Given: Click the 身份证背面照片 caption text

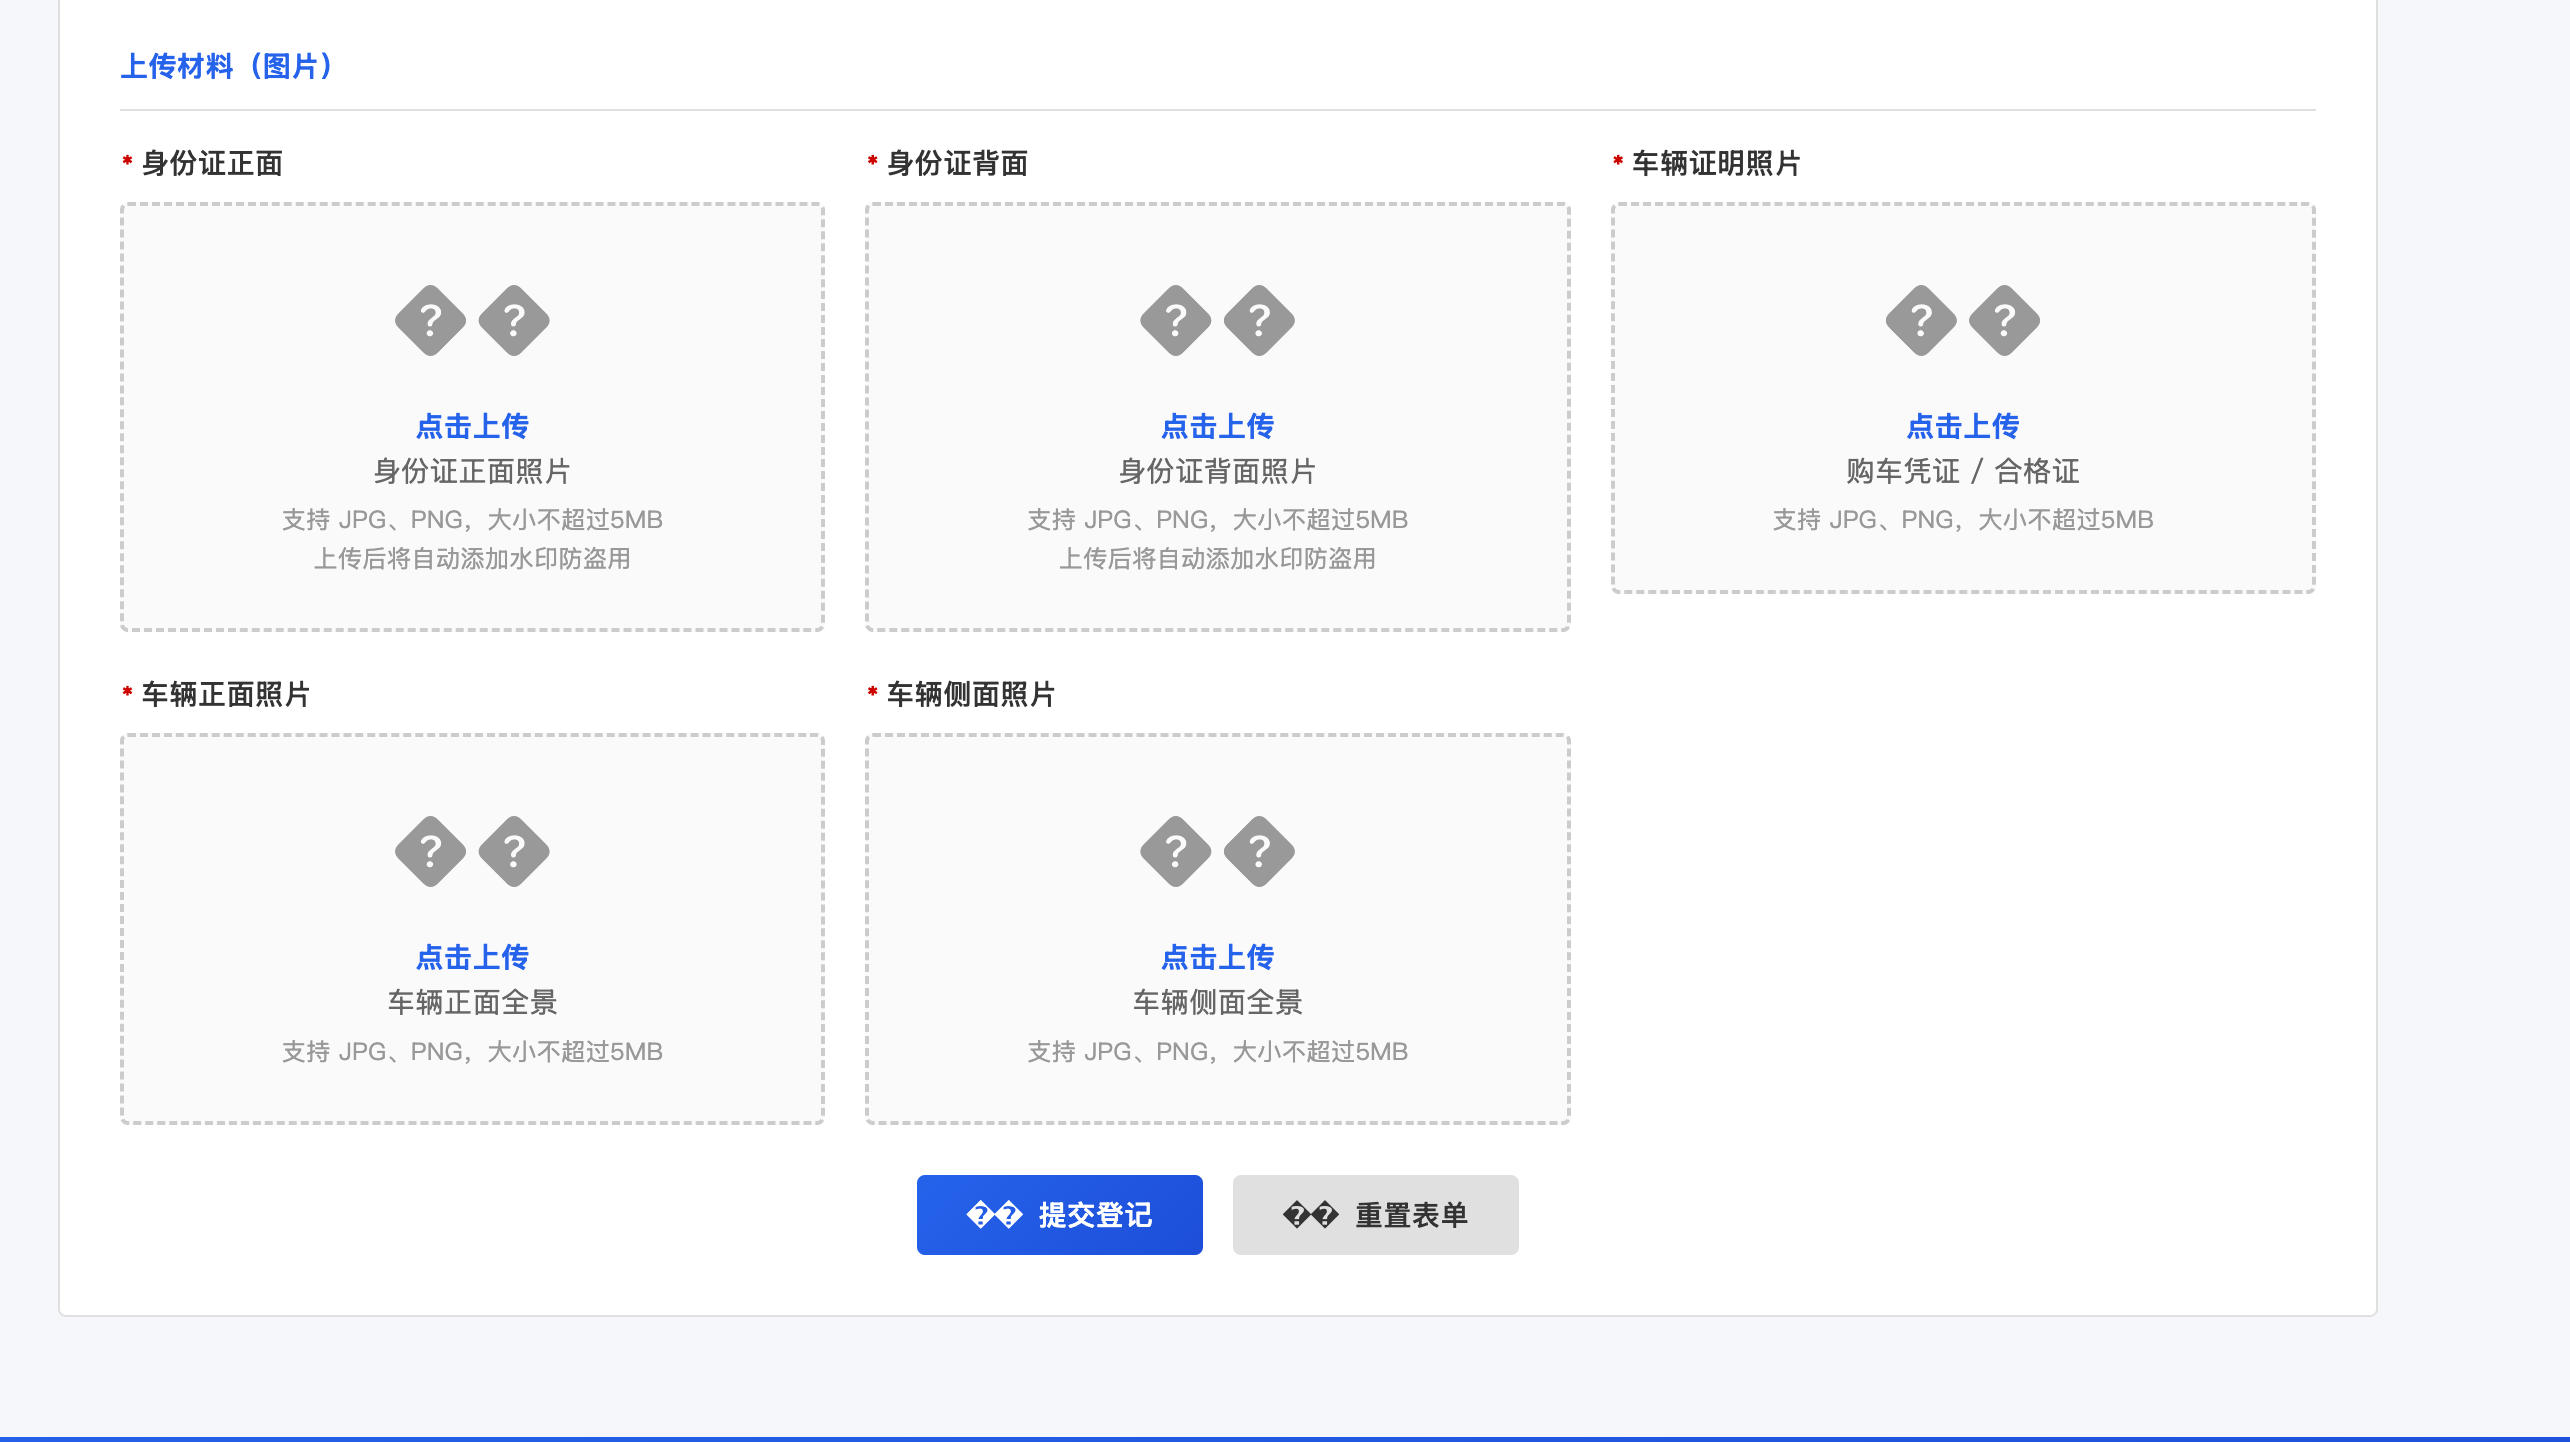Looking at the screenshot, I should pos(1217,471).
